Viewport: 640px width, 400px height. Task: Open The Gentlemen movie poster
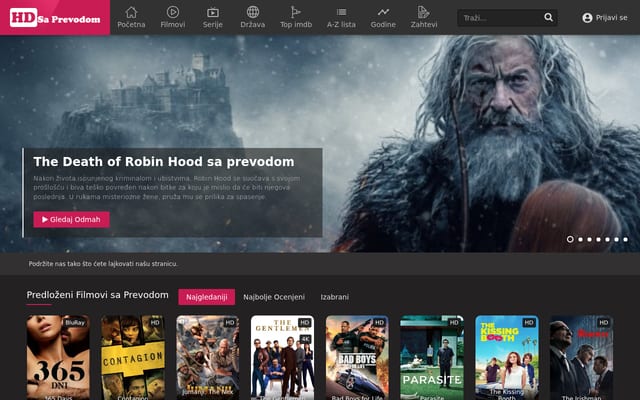[282, 358]
